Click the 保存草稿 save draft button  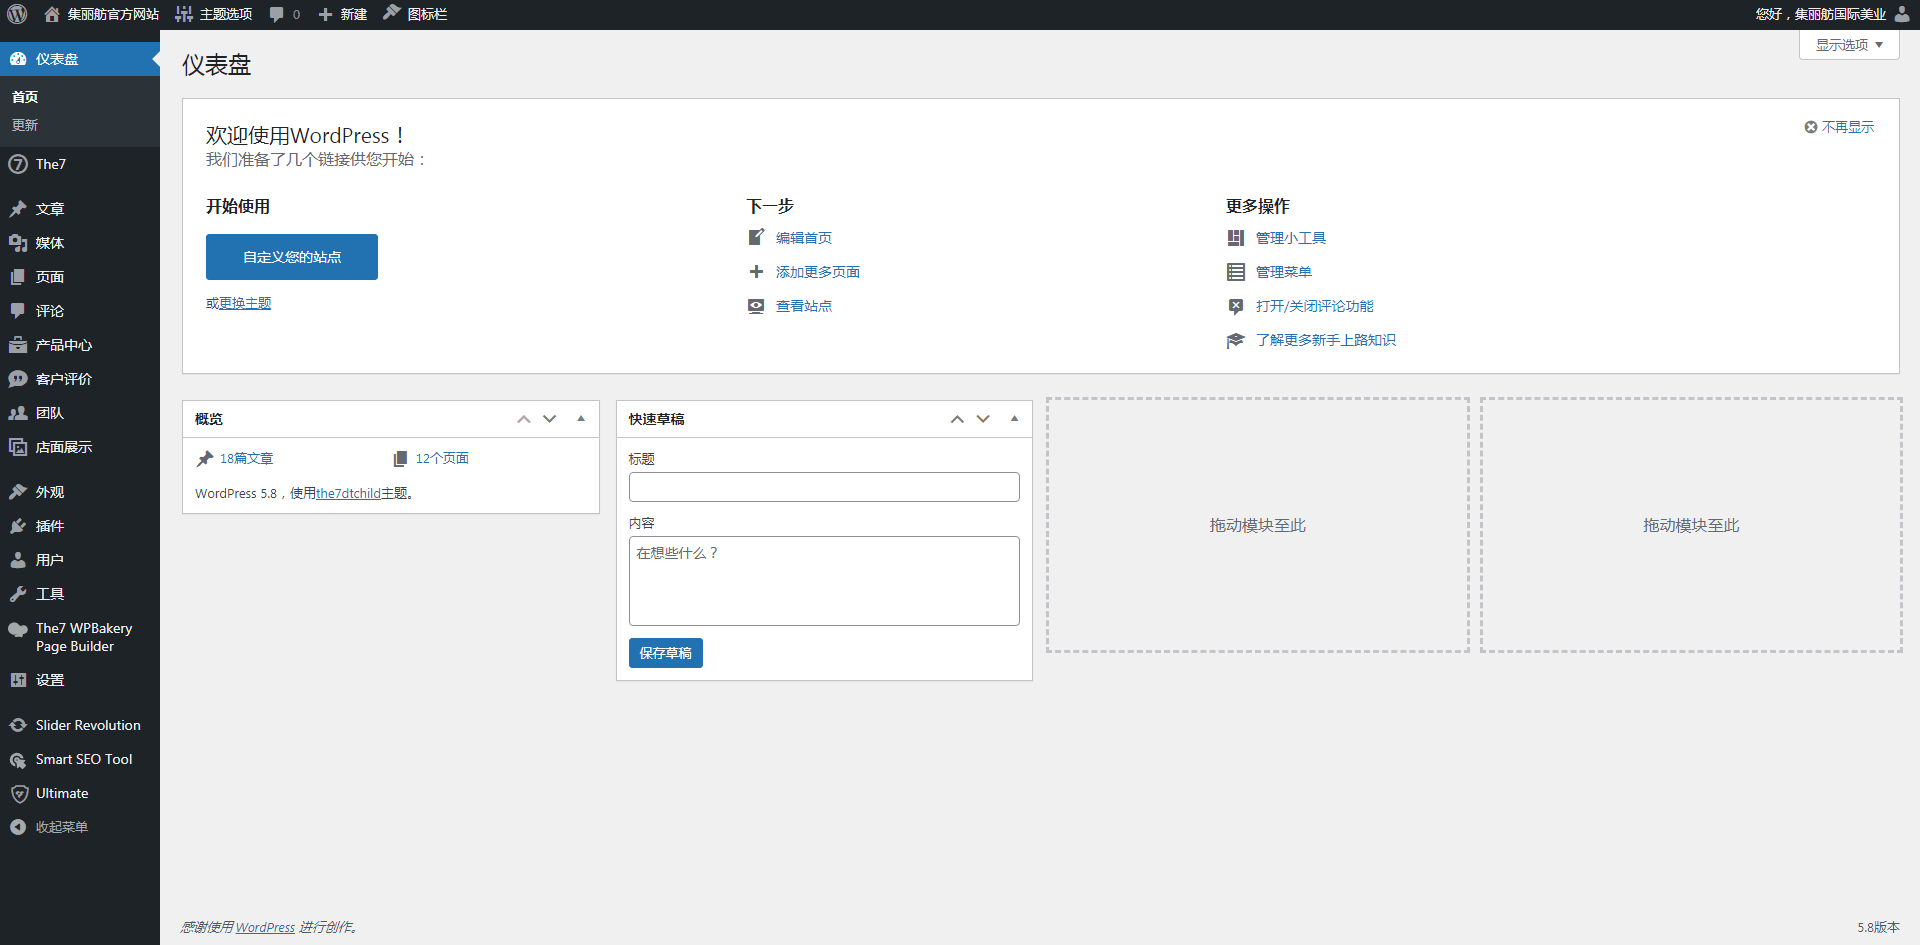pos(665,653)
